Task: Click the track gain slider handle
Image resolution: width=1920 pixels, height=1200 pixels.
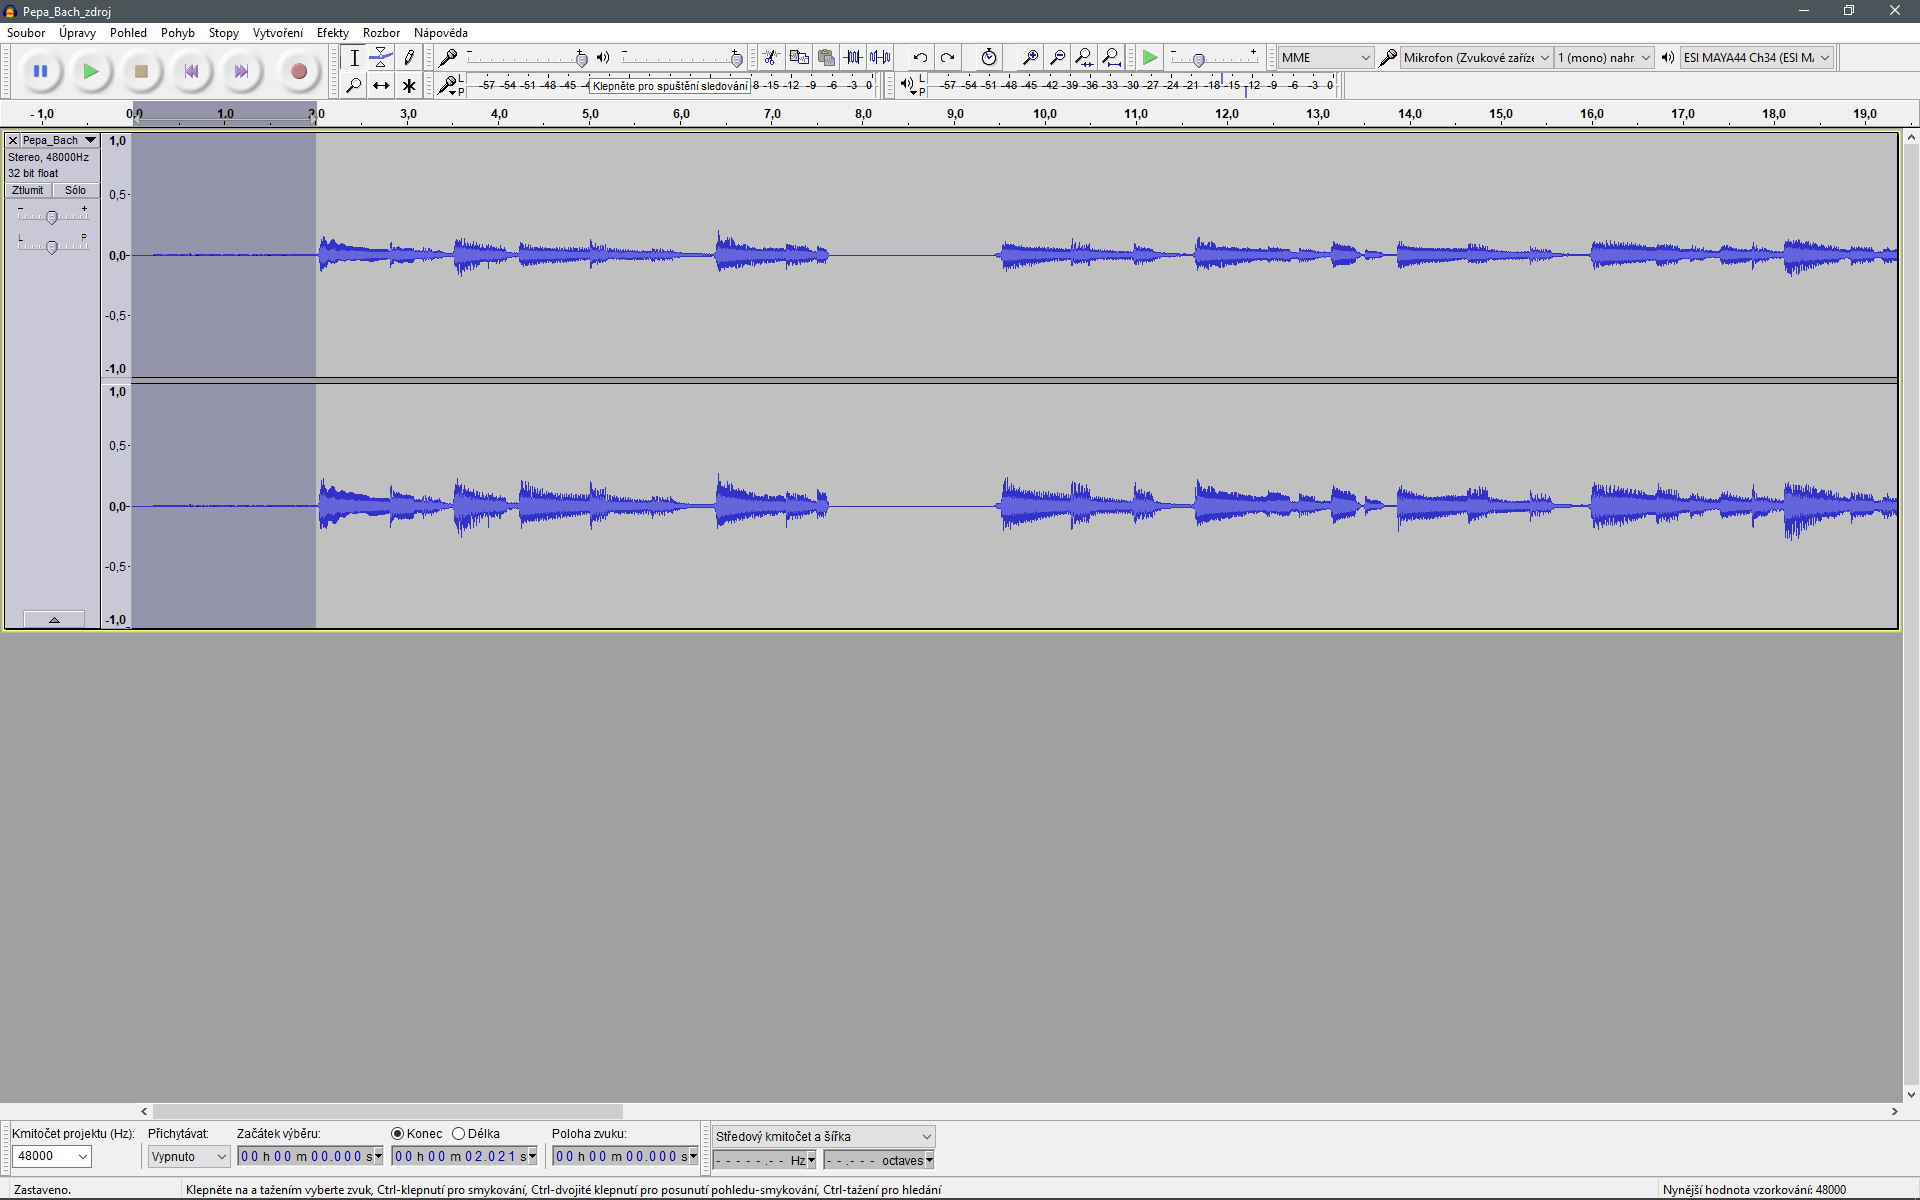Action: (x=52, y=217)
